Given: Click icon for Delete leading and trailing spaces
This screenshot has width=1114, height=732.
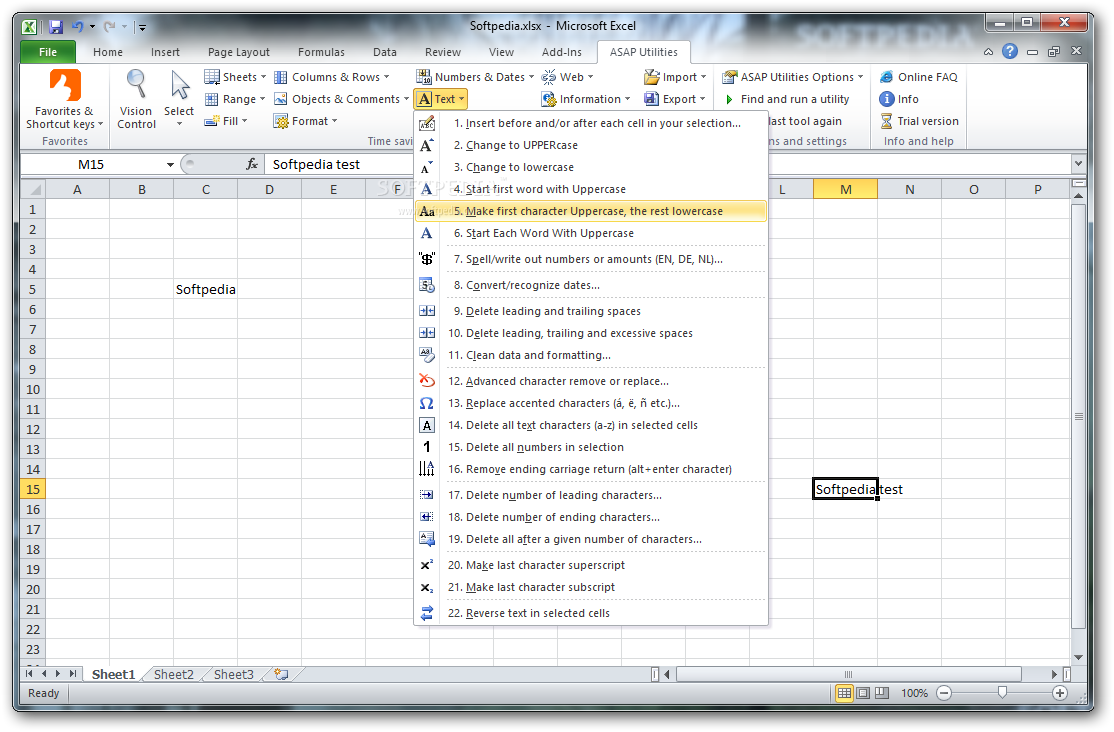Looking at the screenshot, I should point(426,311).
